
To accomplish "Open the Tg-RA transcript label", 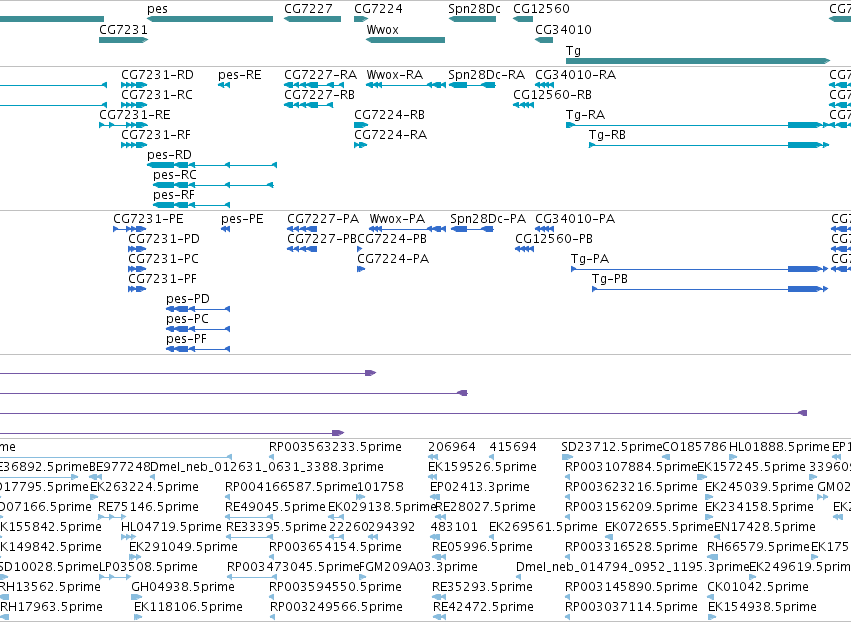I will (x=586, y=115).
